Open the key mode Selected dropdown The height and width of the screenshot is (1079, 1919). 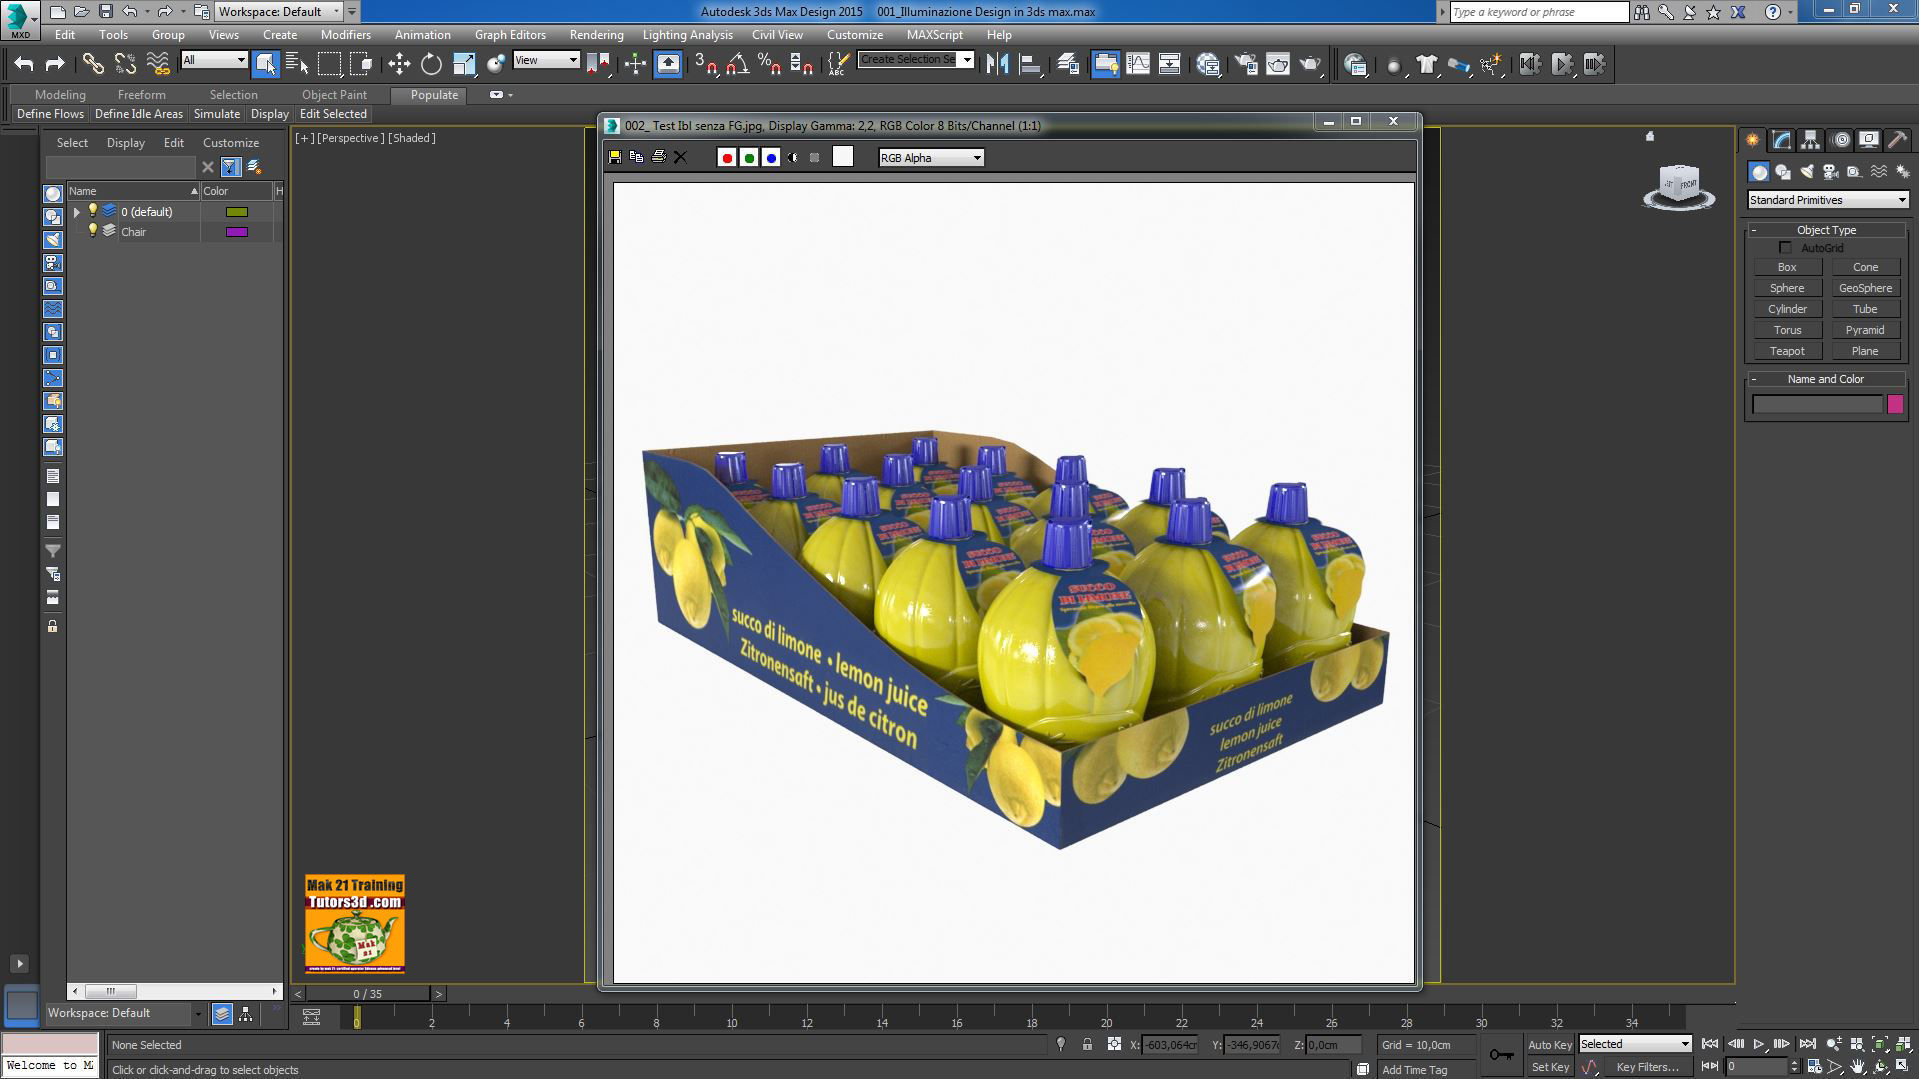click(x=1635, y=1043)
